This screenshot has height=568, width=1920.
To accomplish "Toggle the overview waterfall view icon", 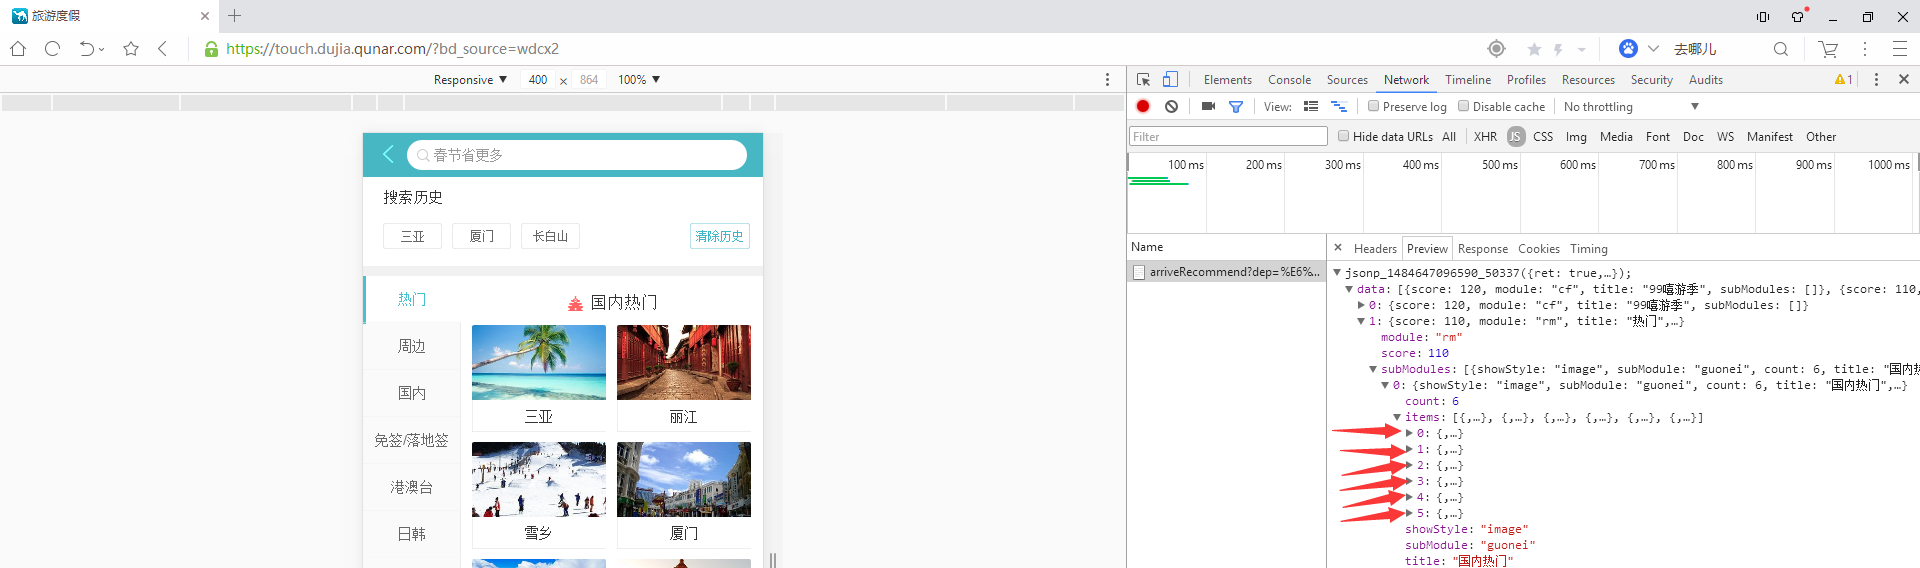I will tap(1339, 106).
